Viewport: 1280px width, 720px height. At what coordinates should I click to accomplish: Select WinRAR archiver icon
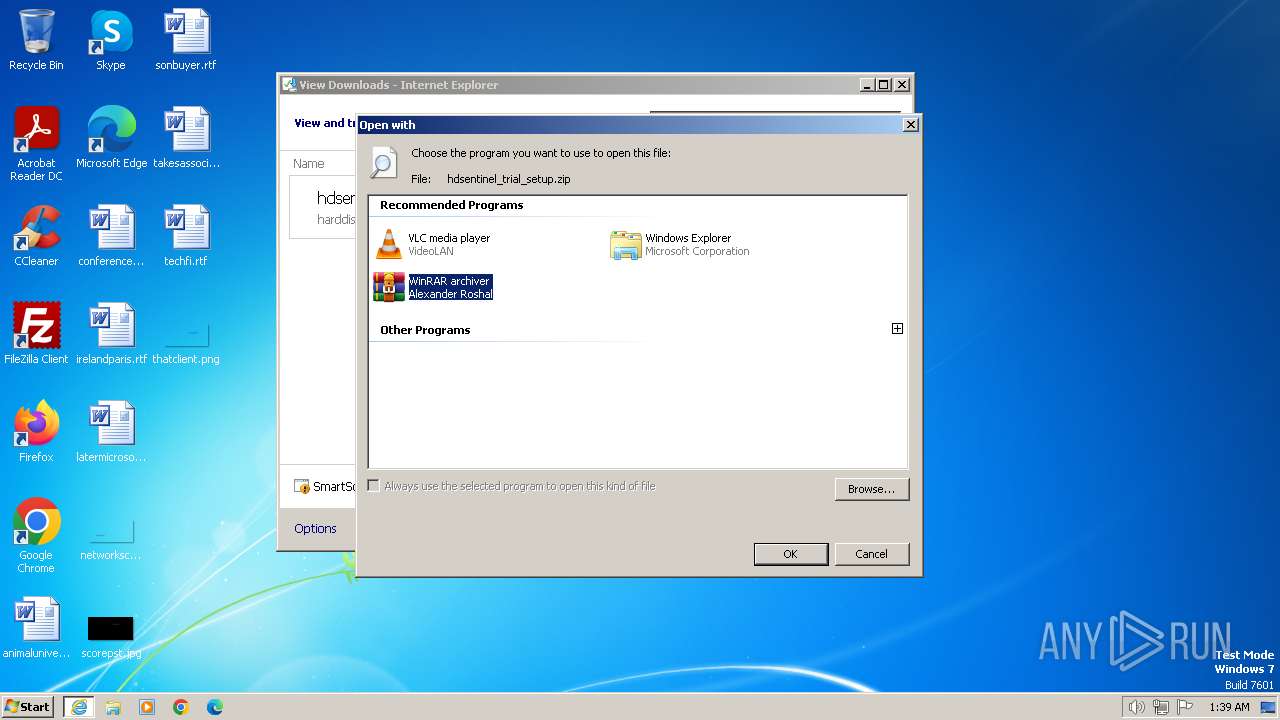389,287
